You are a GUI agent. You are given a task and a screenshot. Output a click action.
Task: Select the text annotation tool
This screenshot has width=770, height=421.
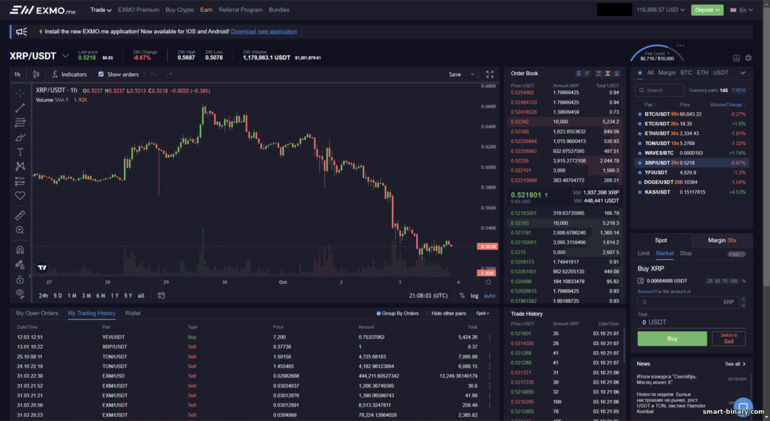[x=20, y=152]
